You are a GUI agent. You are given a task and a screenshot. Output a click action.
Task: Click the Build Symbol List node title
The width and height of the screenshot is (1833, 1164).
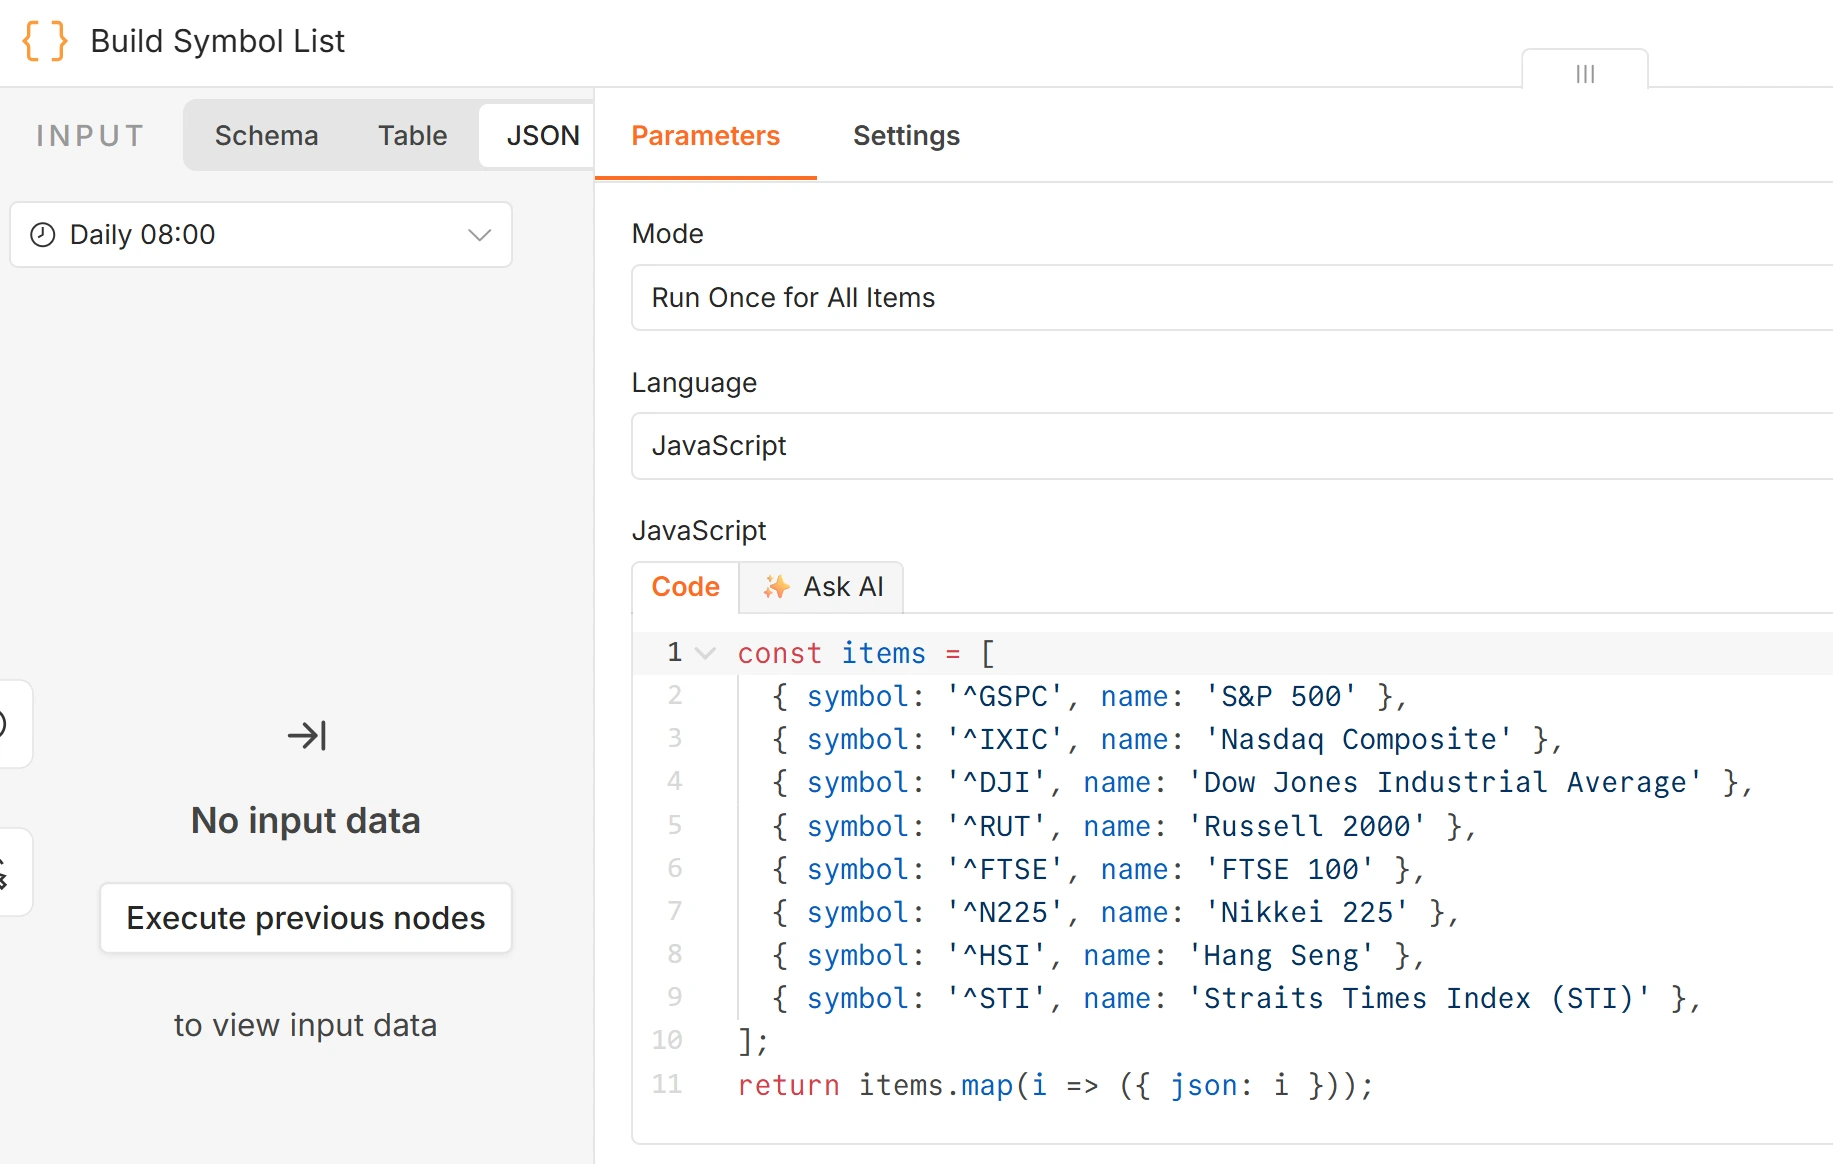pyautogui.click(x=217, y=41)
